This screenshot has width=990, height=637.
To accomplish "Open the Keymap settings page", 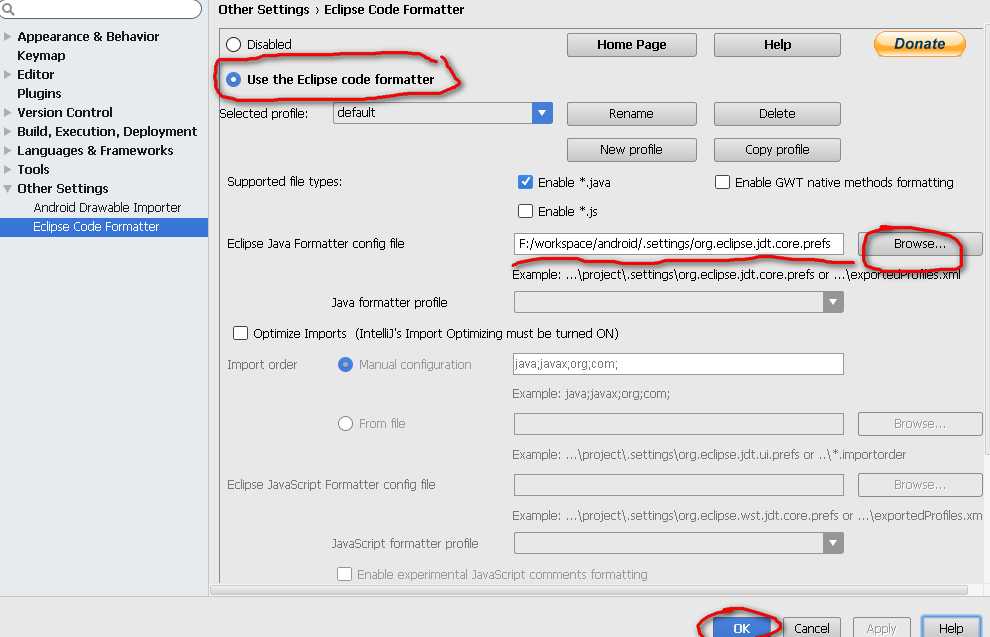I will (41, 56).
